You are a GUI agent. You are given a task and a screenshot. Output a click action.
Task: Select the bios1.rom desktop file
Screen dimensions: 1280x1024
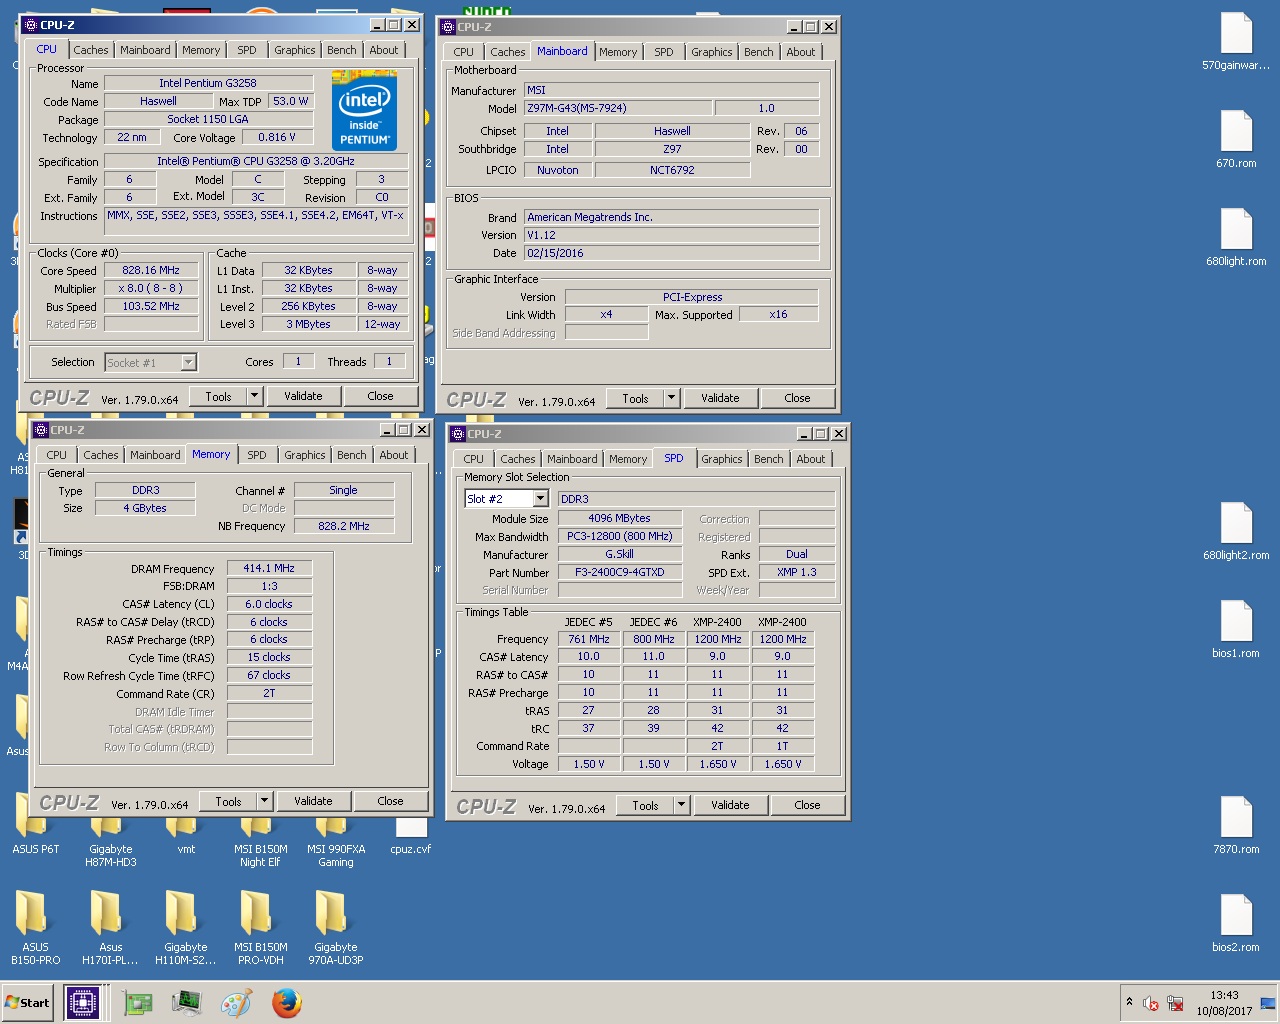click(1236, 630)
